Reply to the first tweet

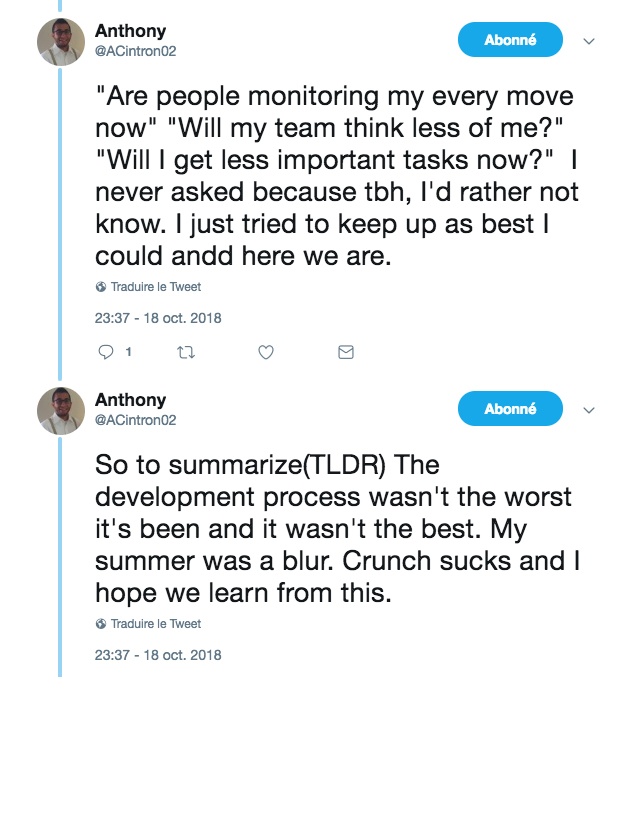pyautogui.click(x=105, y=352)
